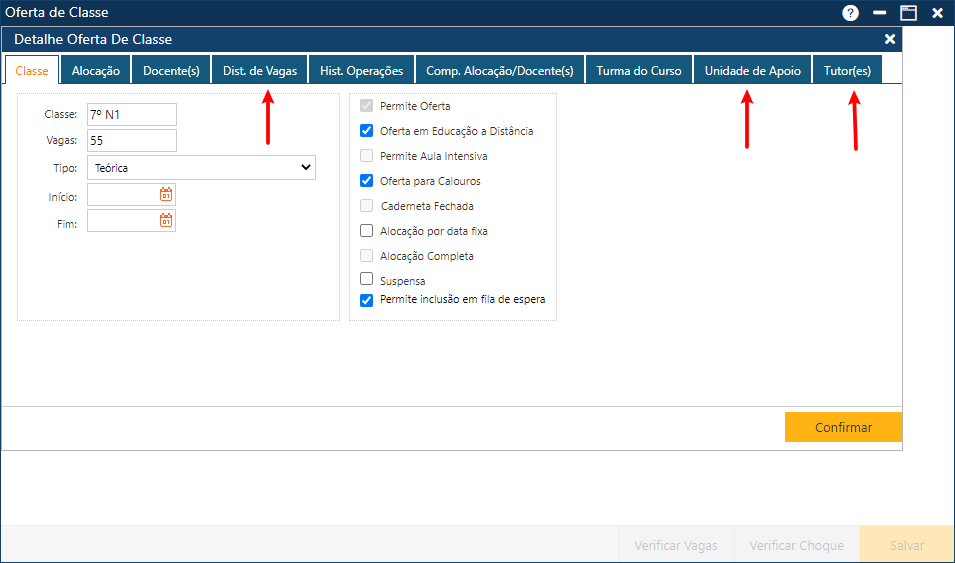This screenshot has height=563, width=955.
Task: Expand the Tipo dropdown showing Teórica
Action: click(201, 168)
